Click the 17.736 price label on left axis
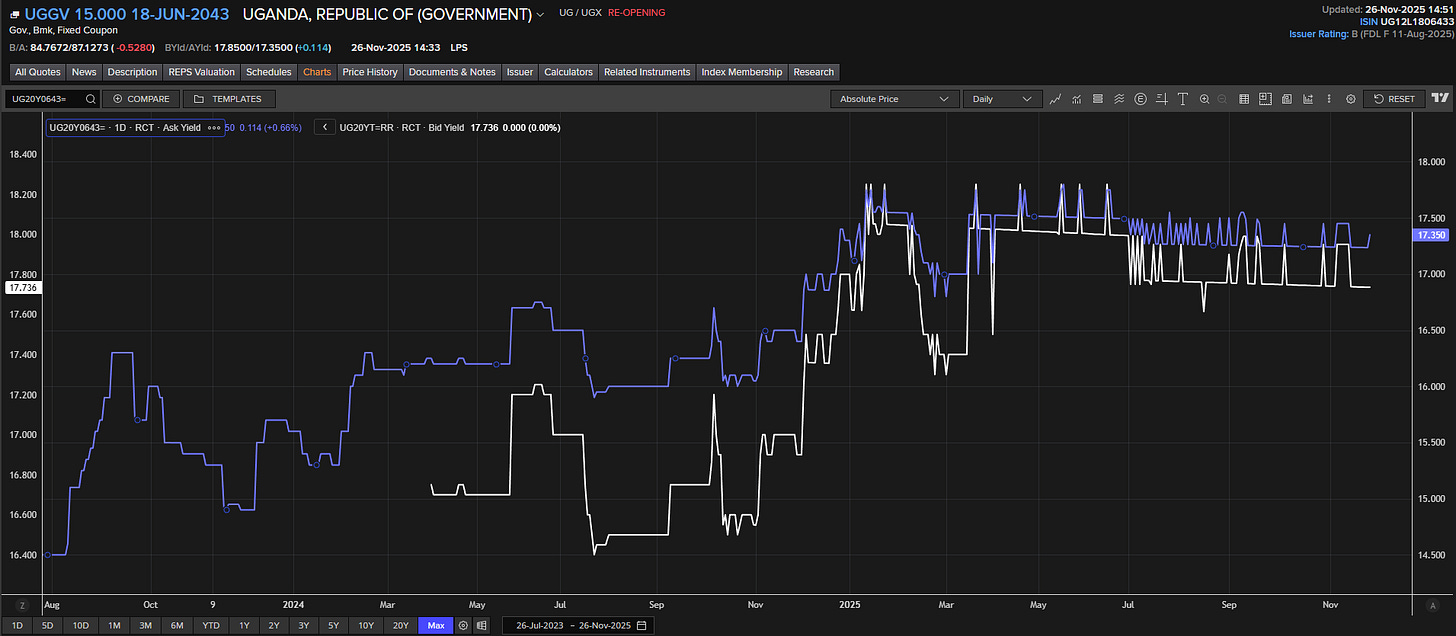Screen dimensions: 1456x636 point(21,288)
